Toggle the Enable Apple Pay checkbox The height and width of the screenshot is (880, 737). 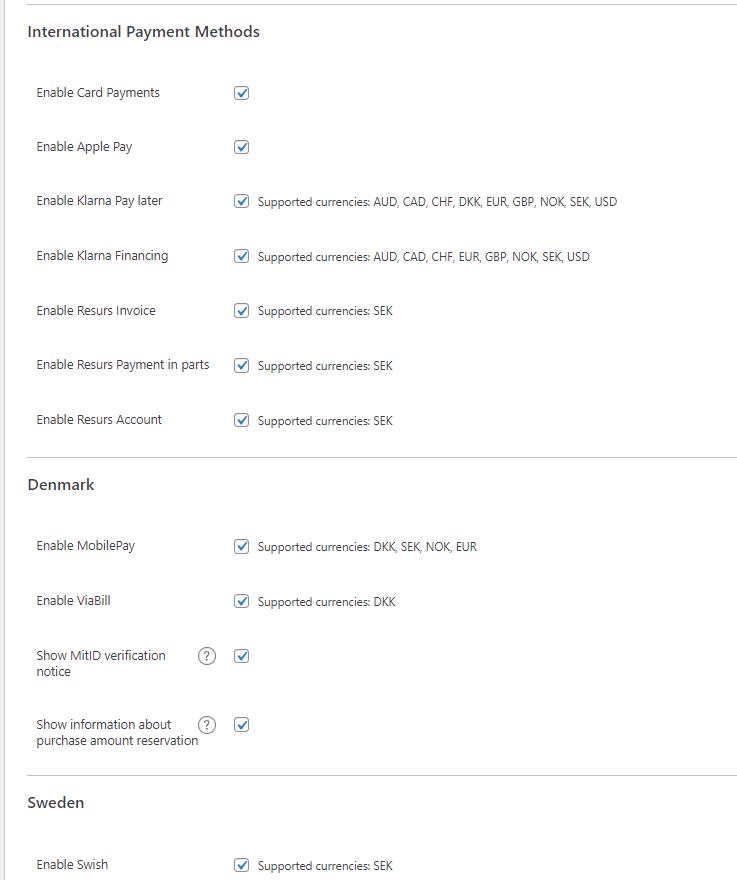(241, 147)
